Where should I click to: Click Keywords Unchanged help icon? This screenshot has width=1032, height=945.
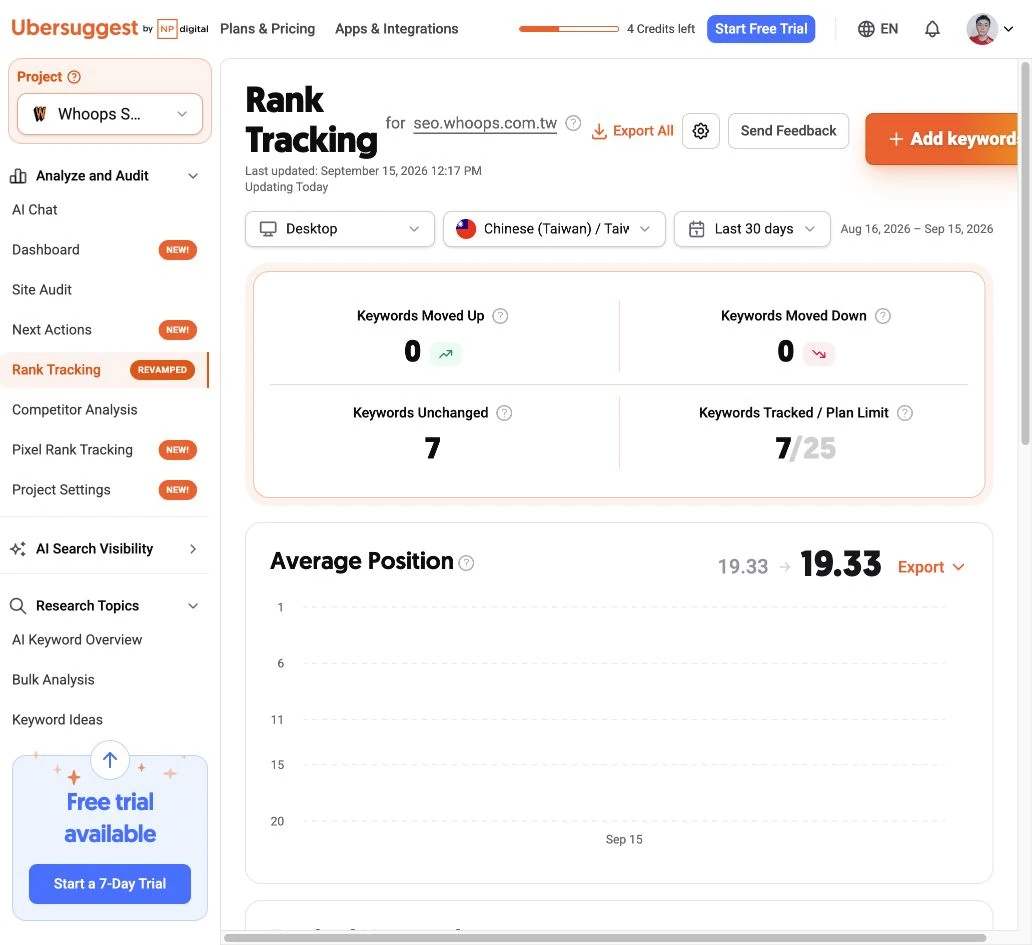pyautogui.click(x=504, y=413)
